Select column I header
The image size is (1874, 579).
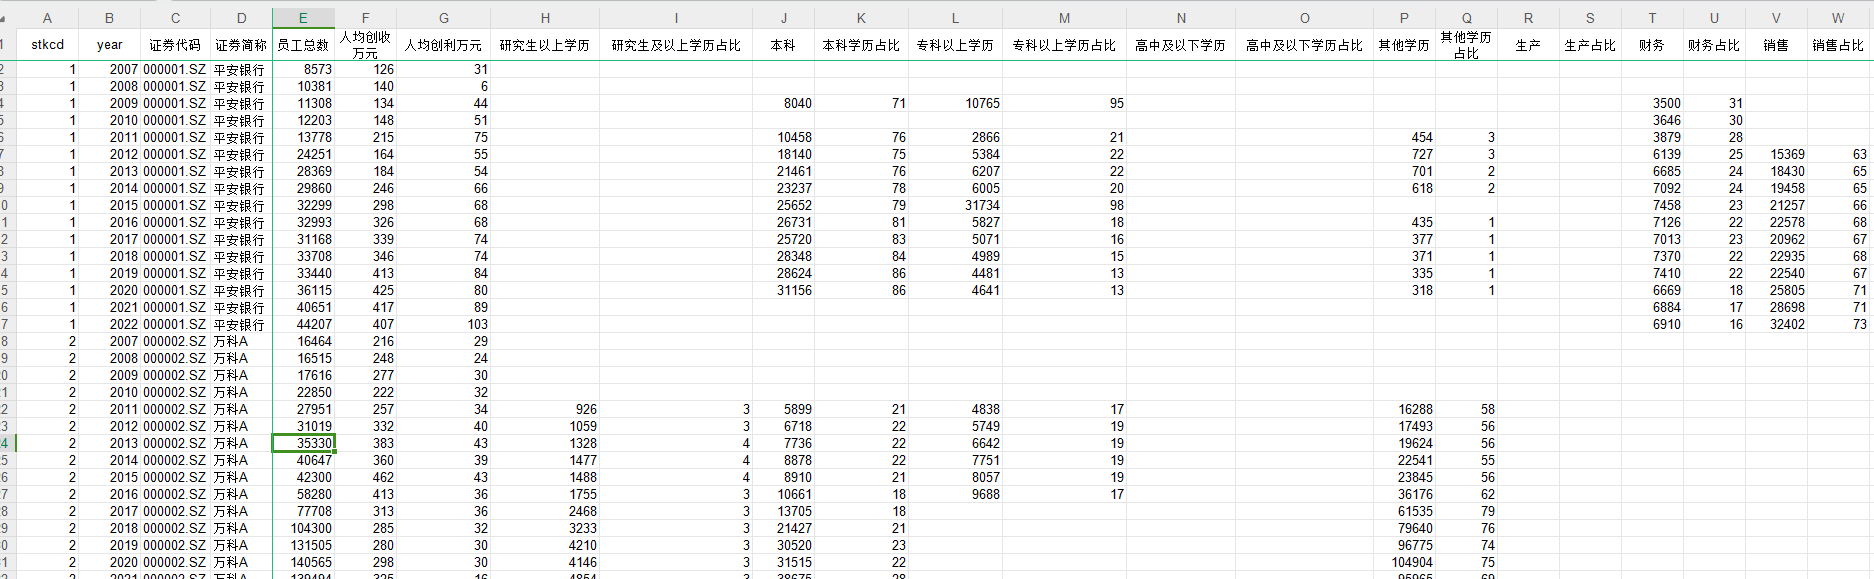[676, 18]
